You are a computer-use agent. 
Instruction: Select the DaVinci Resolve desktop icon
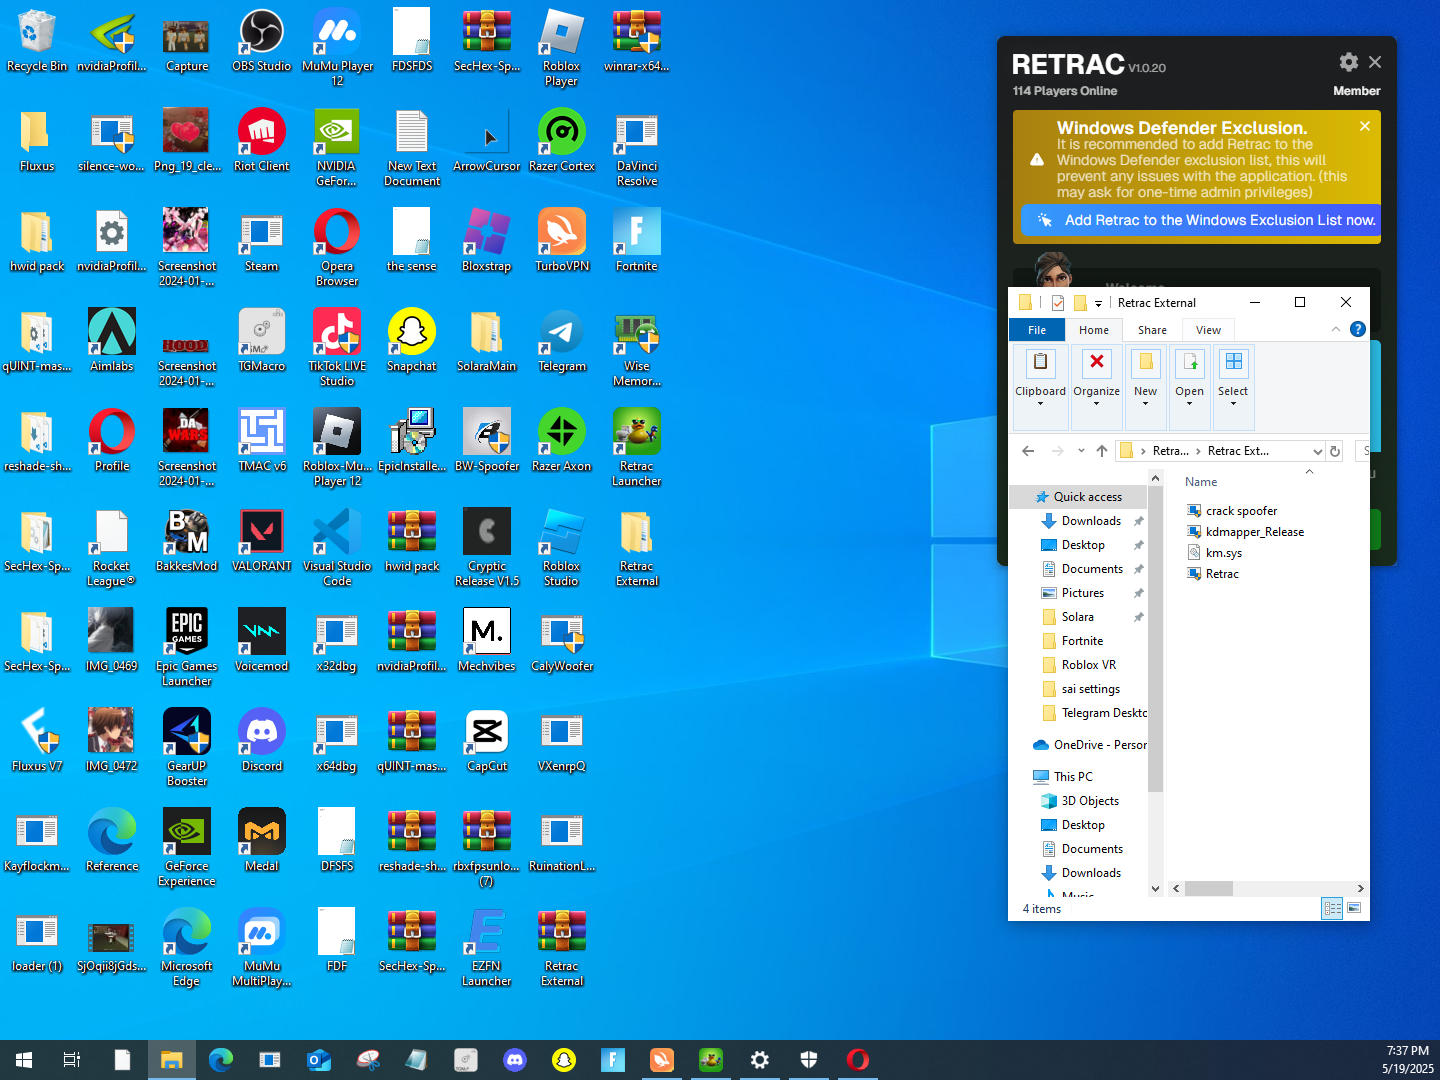[637, 150]
